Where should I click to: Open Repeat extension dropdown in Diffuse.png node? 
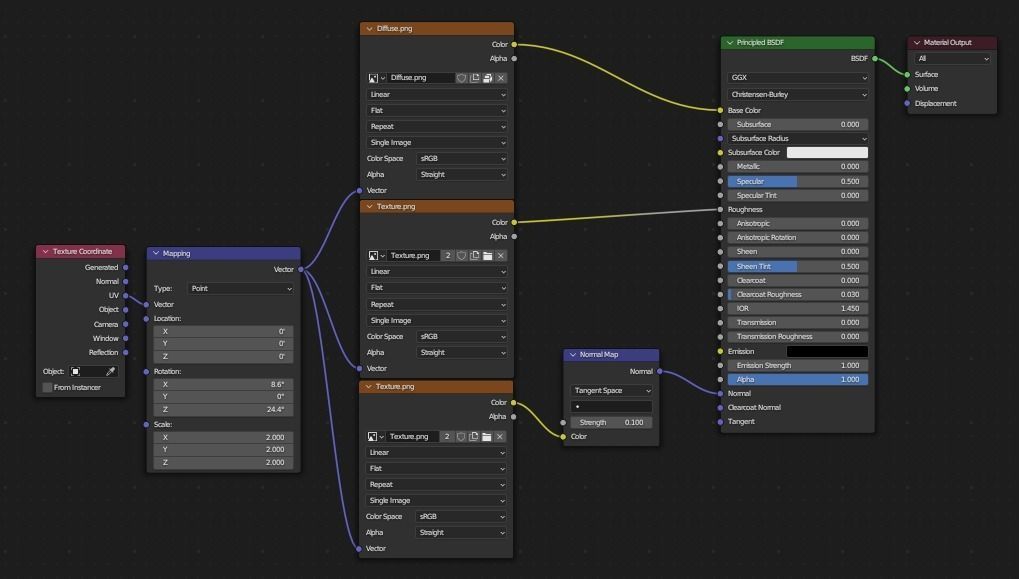point(437,127)
